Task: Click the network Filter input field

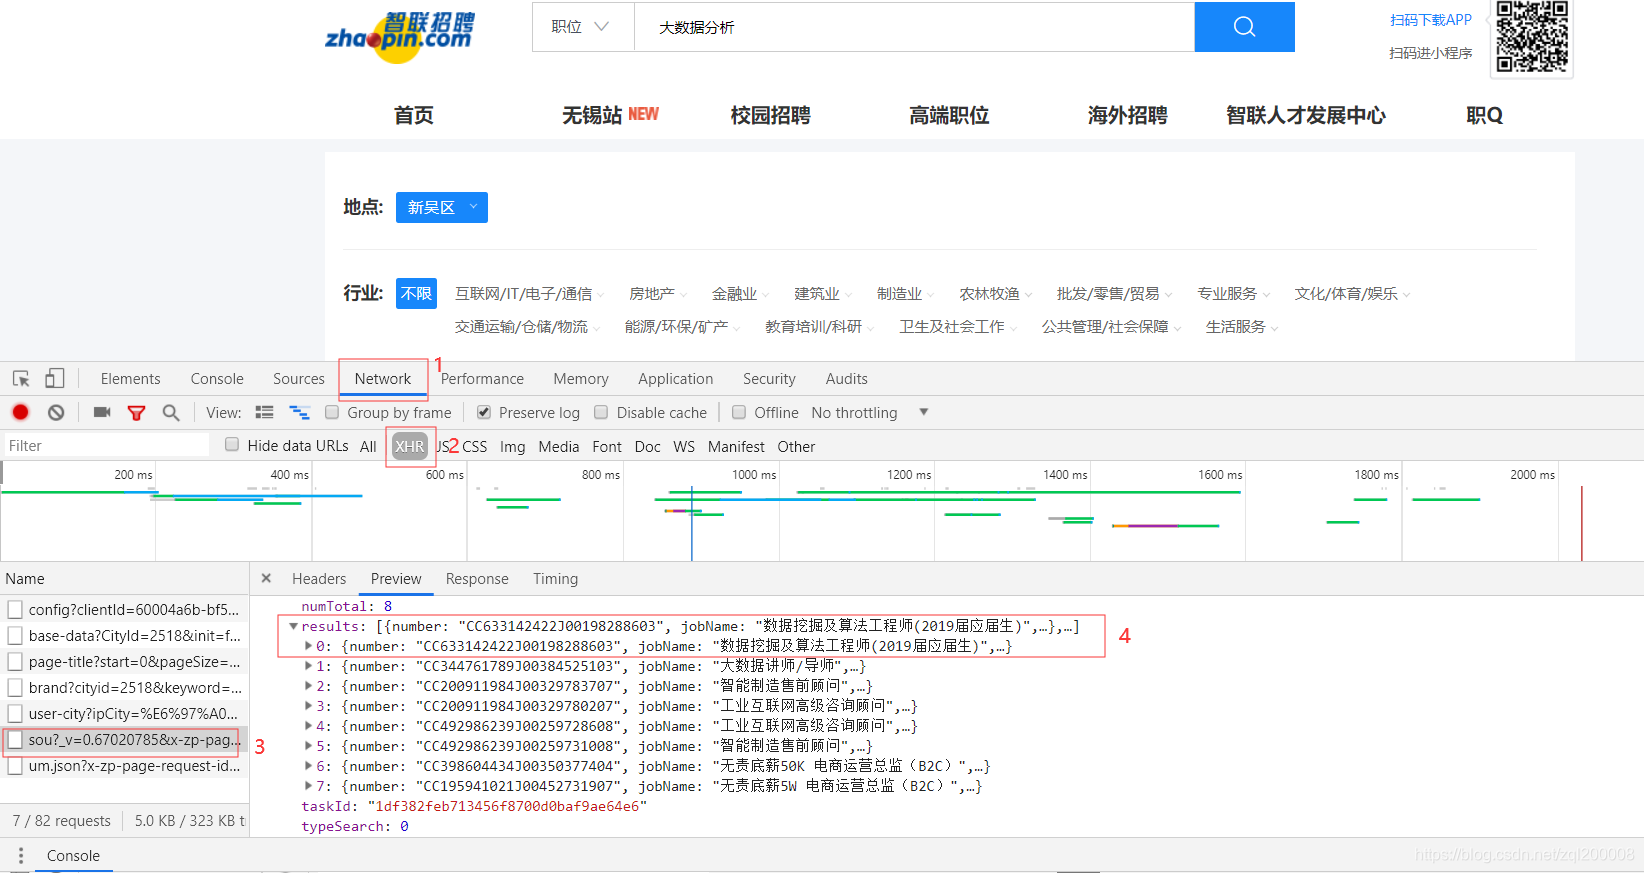Action: pos(106,445)
